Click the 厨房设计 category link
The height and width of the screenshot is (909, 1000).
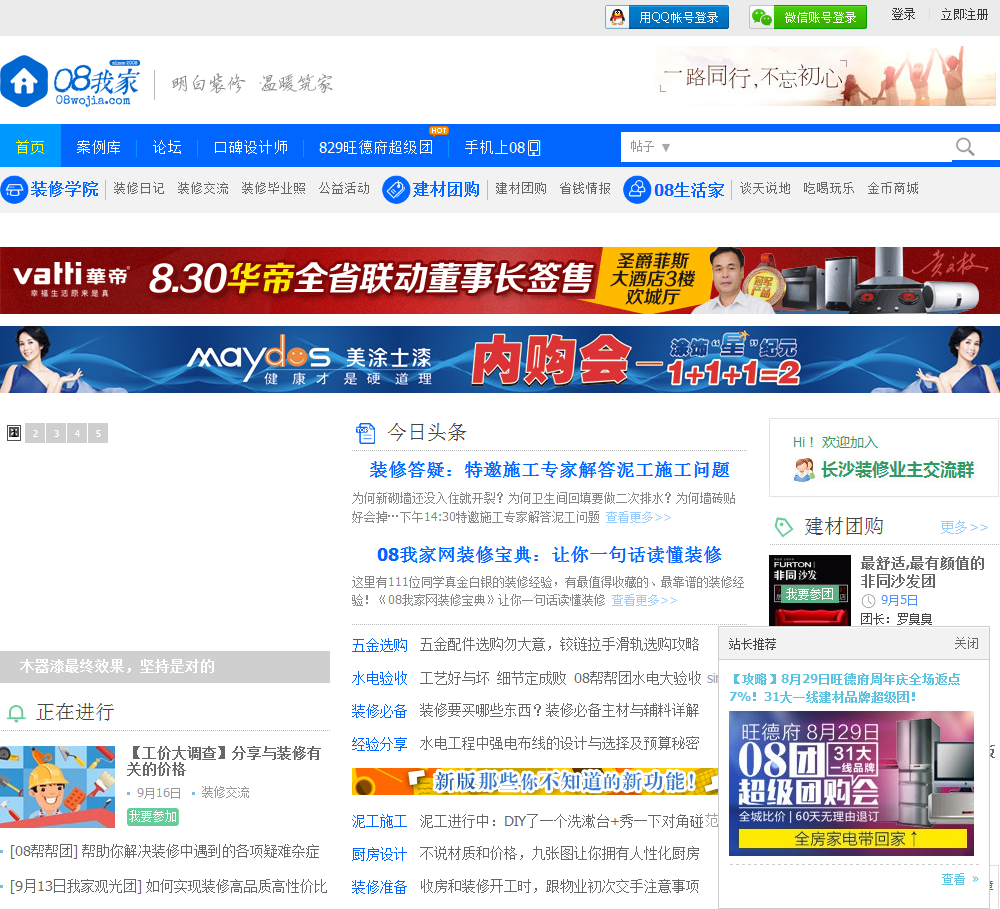[x=379, y=855]
